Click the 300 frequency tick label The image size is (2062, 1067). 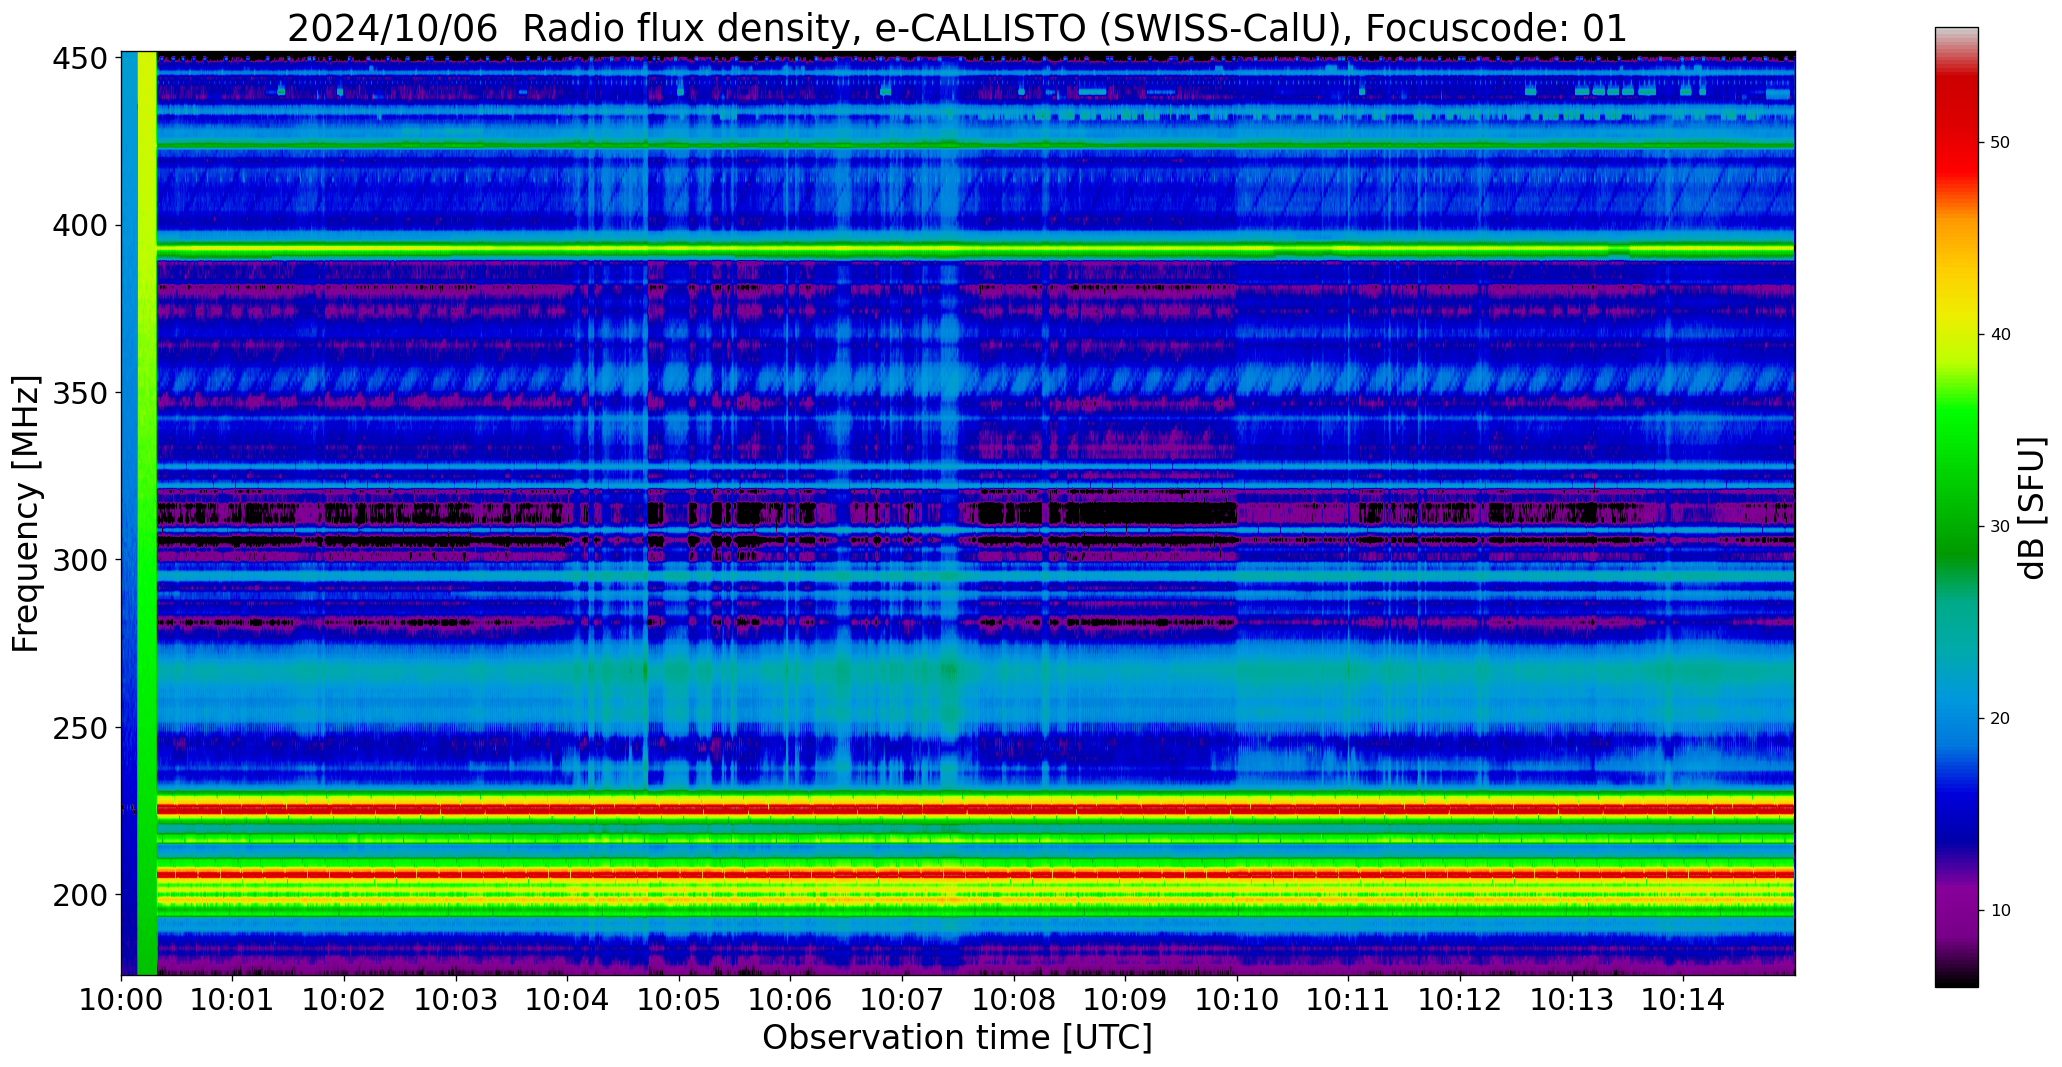coord(80,560)
